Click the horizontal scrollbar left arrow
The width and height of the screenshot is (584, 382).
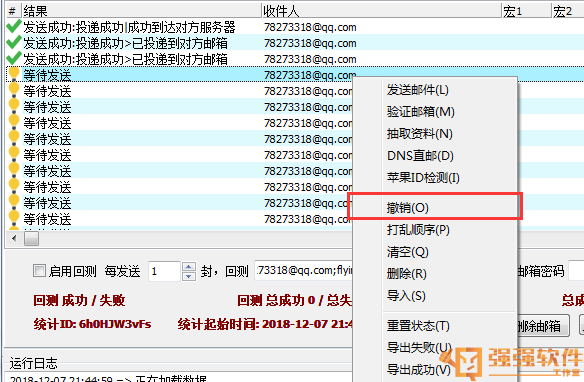(14, 238)
